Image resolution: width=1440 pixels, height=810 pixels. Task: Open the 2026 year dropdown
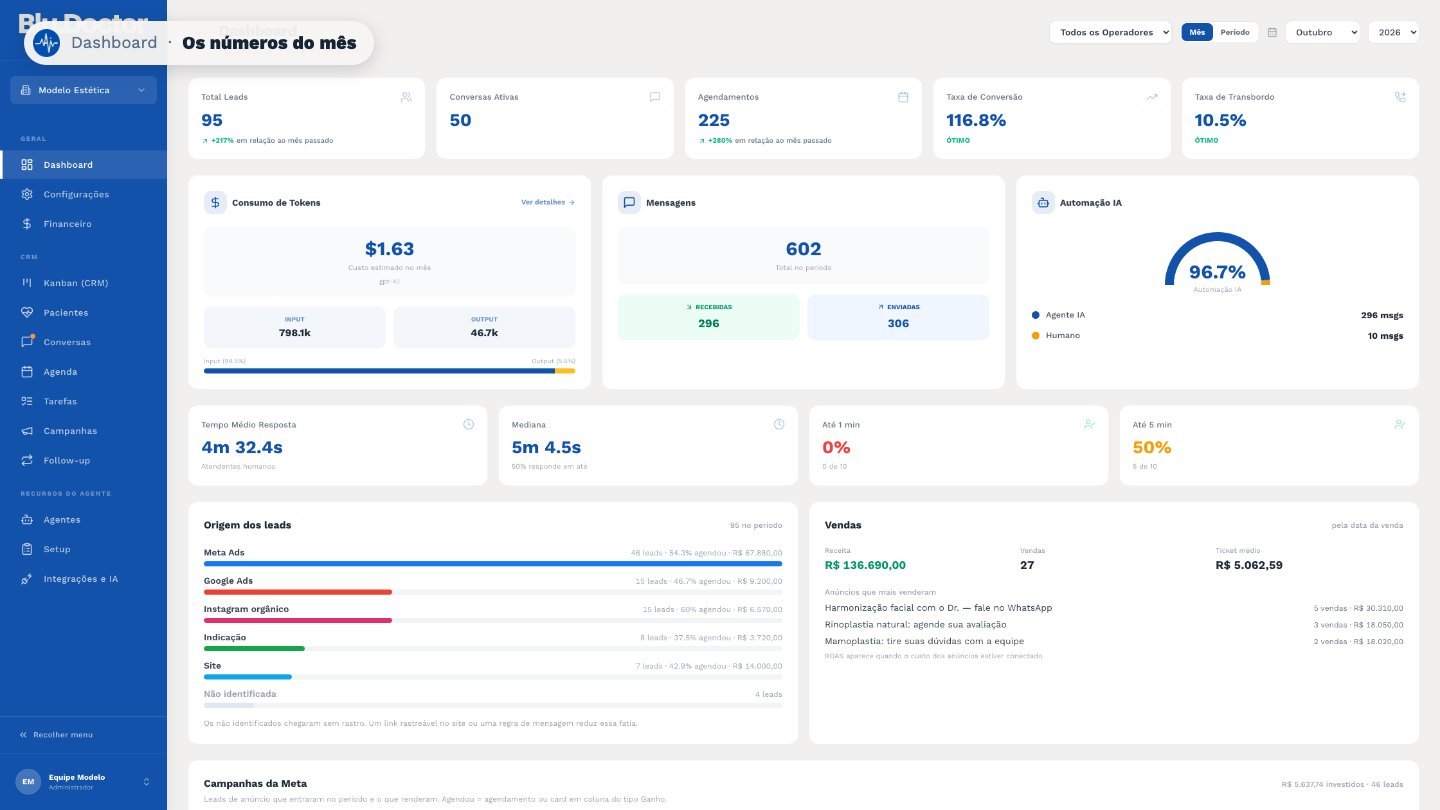(x=1393, y=32)
